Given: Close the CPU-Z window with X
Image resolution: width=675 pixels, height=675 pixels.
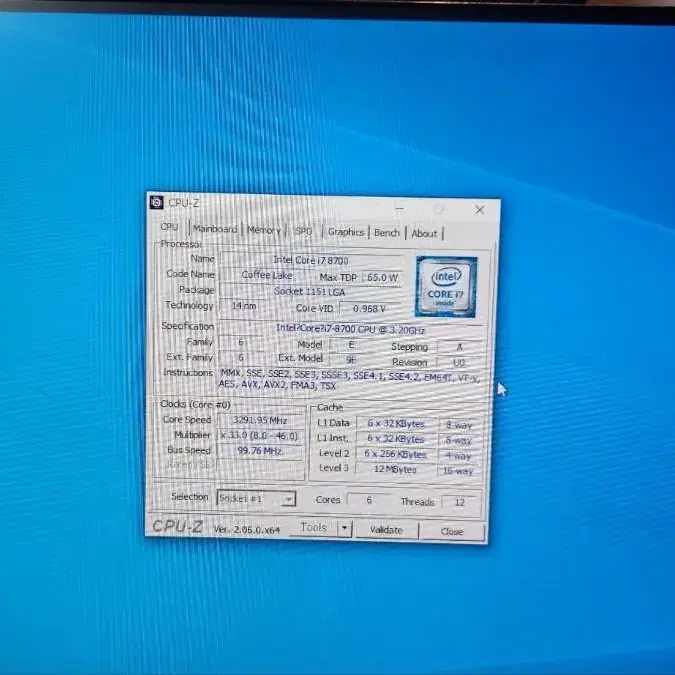Looking at the screenshot, I should click(x=480, y=210).
